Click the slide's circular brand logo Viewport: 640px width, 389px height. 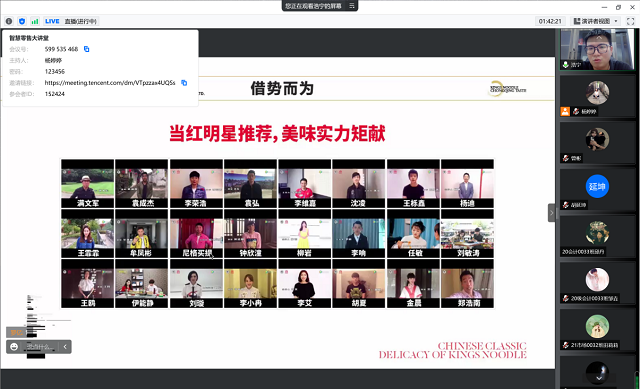(507, 89)
